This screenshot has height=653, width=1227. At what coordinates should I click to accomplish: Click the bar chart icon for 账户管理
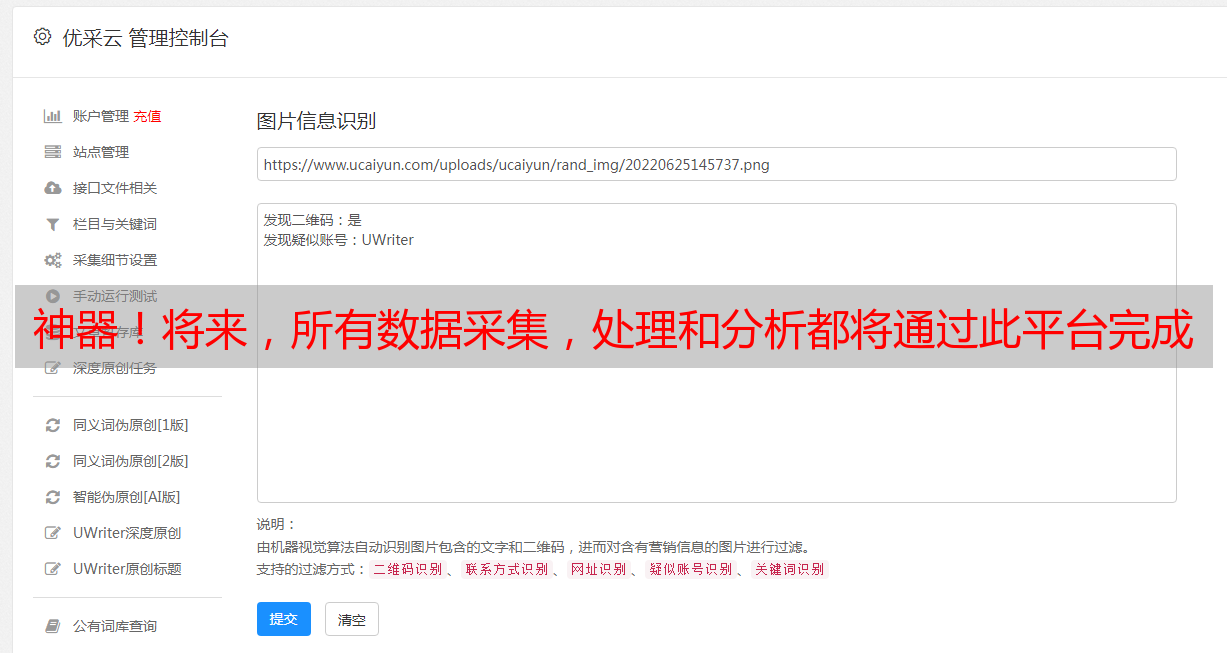[53, 116]
